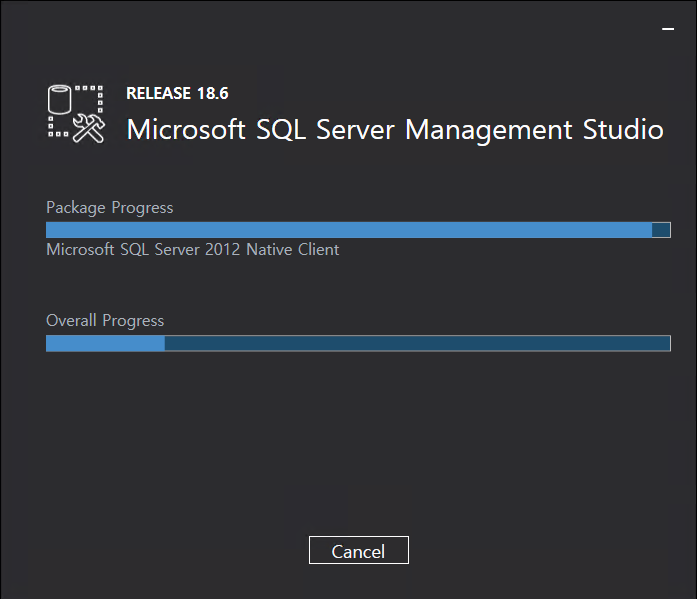Click the word Management in the title

coord(489,130)
